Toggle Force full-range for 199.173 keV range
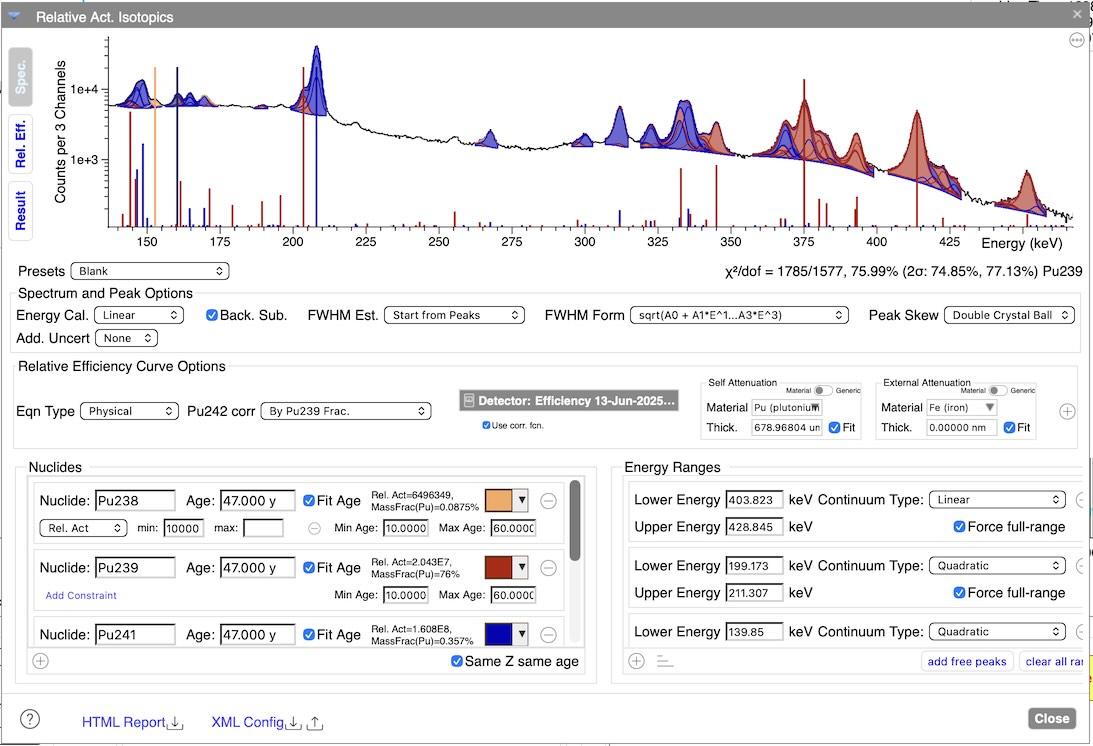The height and width of the screenshot is (746, 1093). click(959, 593)
